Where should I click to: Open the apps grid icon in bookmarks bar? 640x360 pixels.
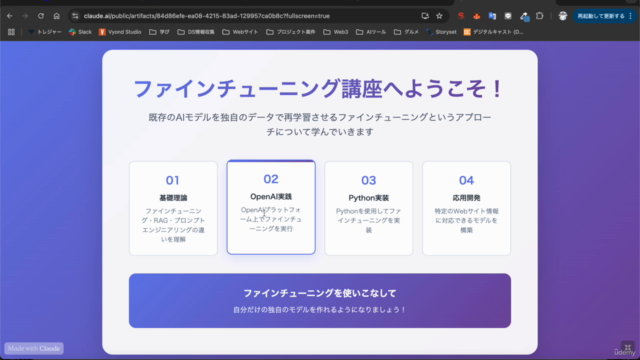click(11, 32)
